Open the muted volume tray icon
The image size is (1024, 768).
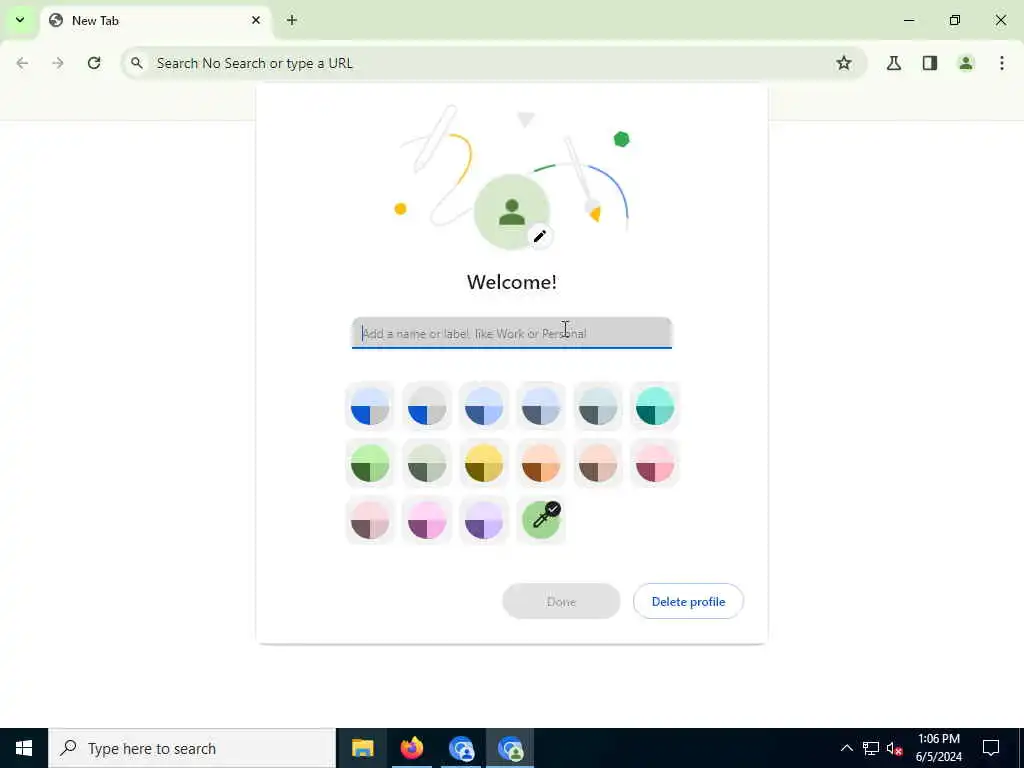point(894,748)
